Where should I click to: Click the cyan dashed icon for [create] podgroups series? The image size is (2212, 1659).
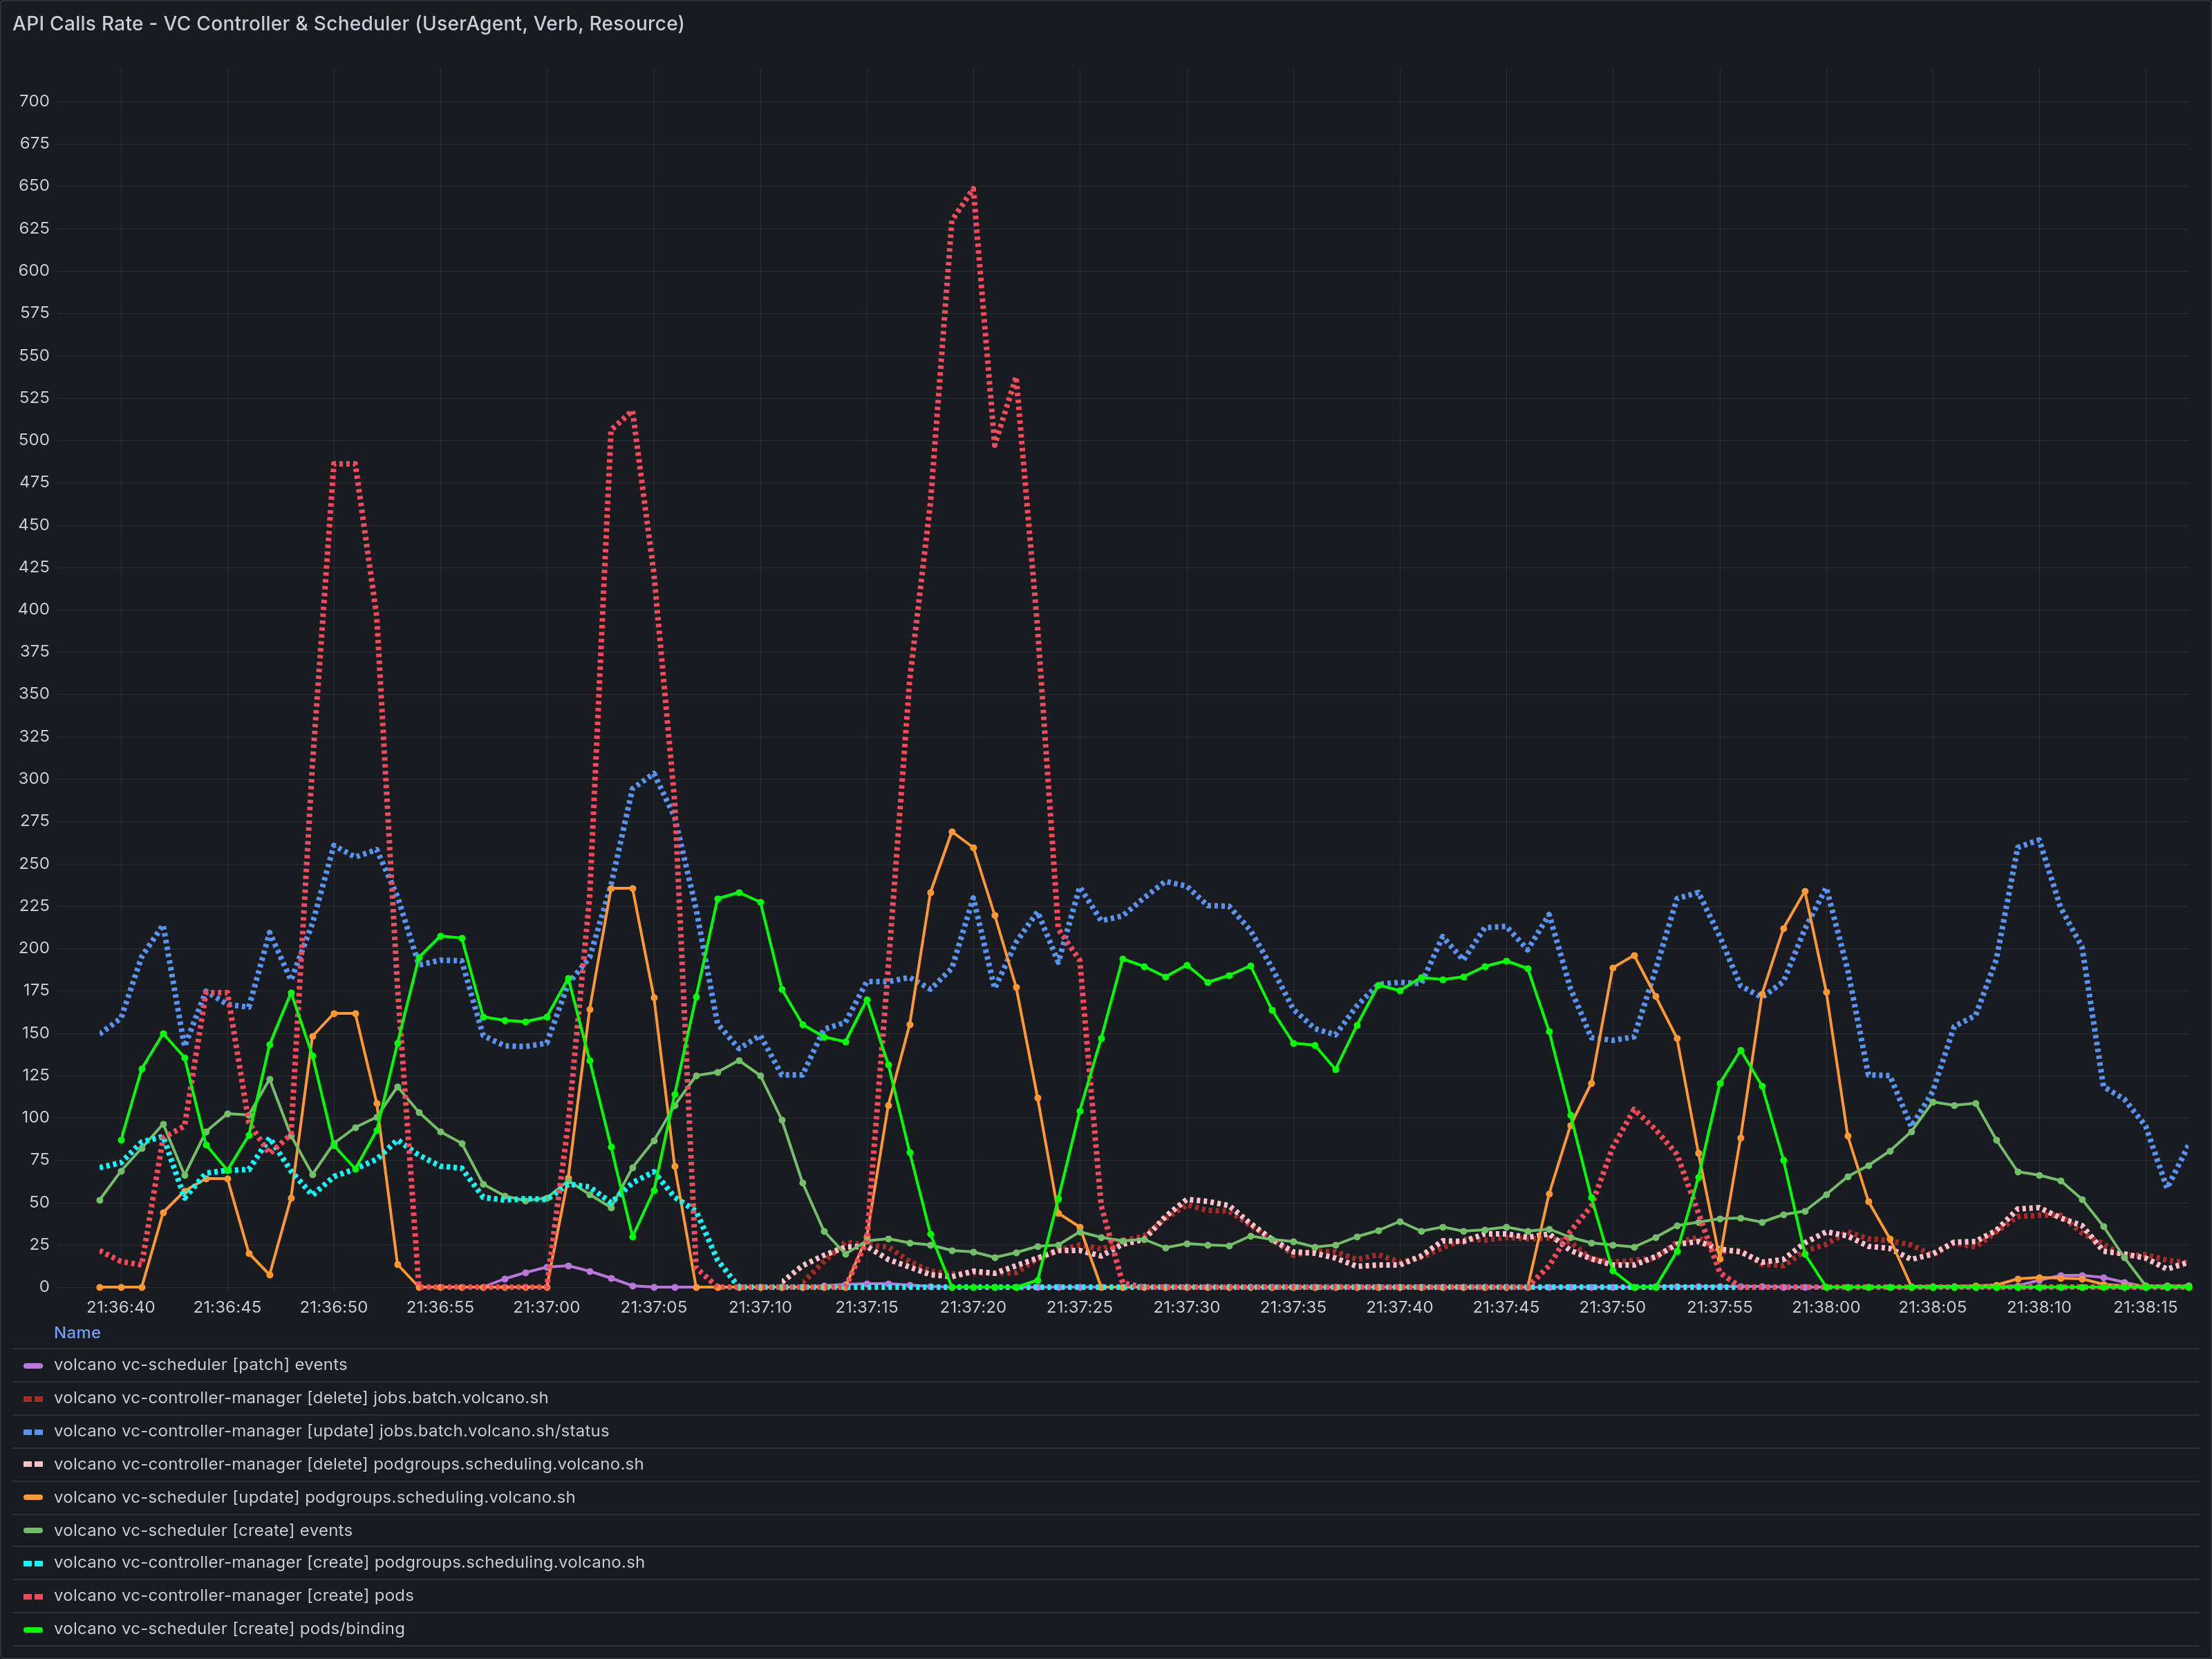click(x=32, y=1562)
